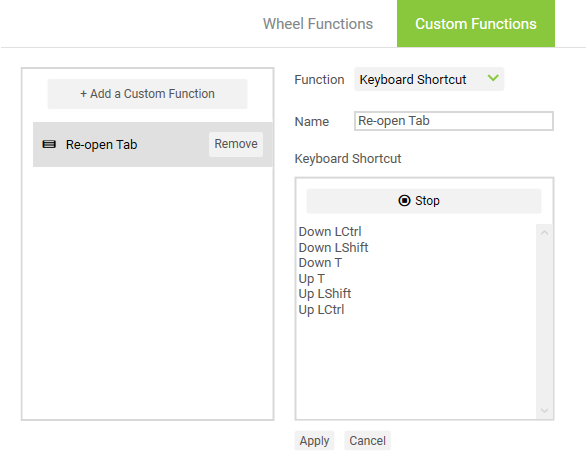This screenshot has width=586, height=461.
Task: Select the Re-open Tab list entry
Action: (x=152, y=144)
